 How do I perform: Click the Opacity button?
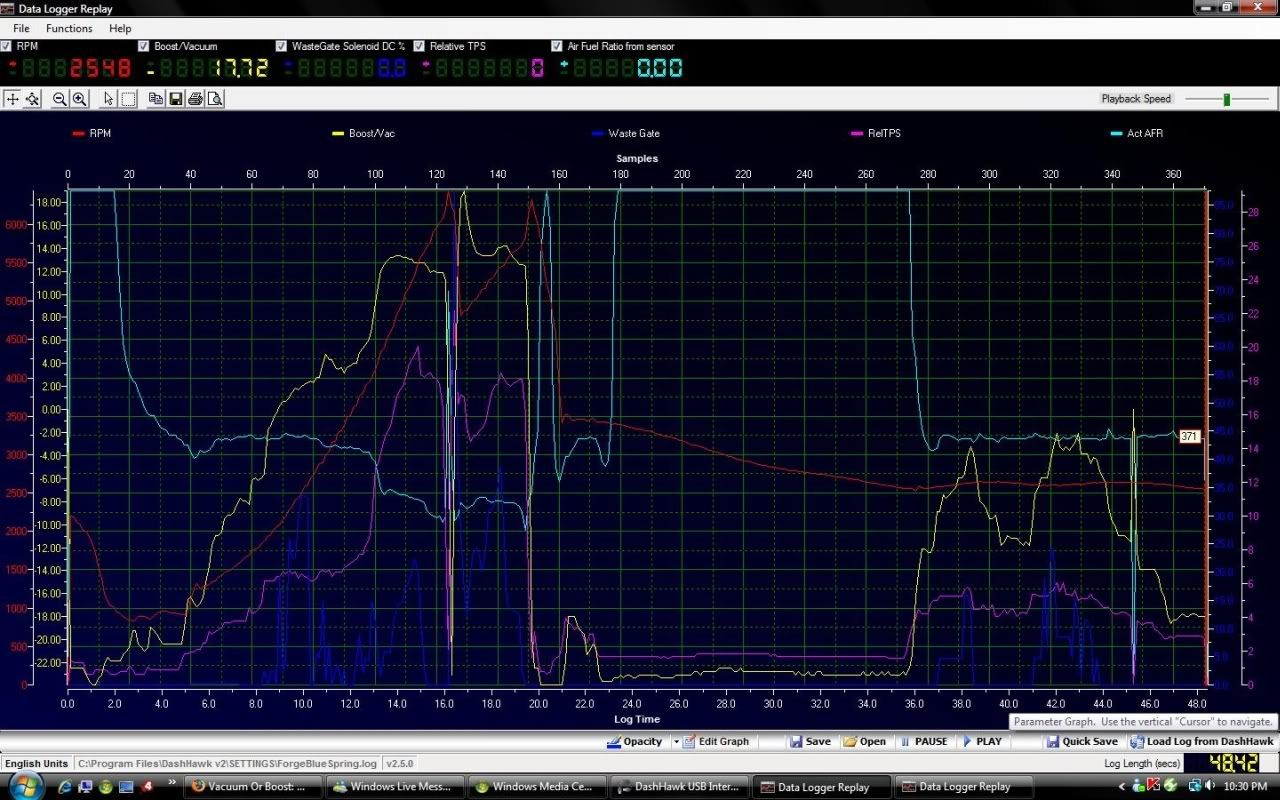pyautogui.click(x=635, y=742)
